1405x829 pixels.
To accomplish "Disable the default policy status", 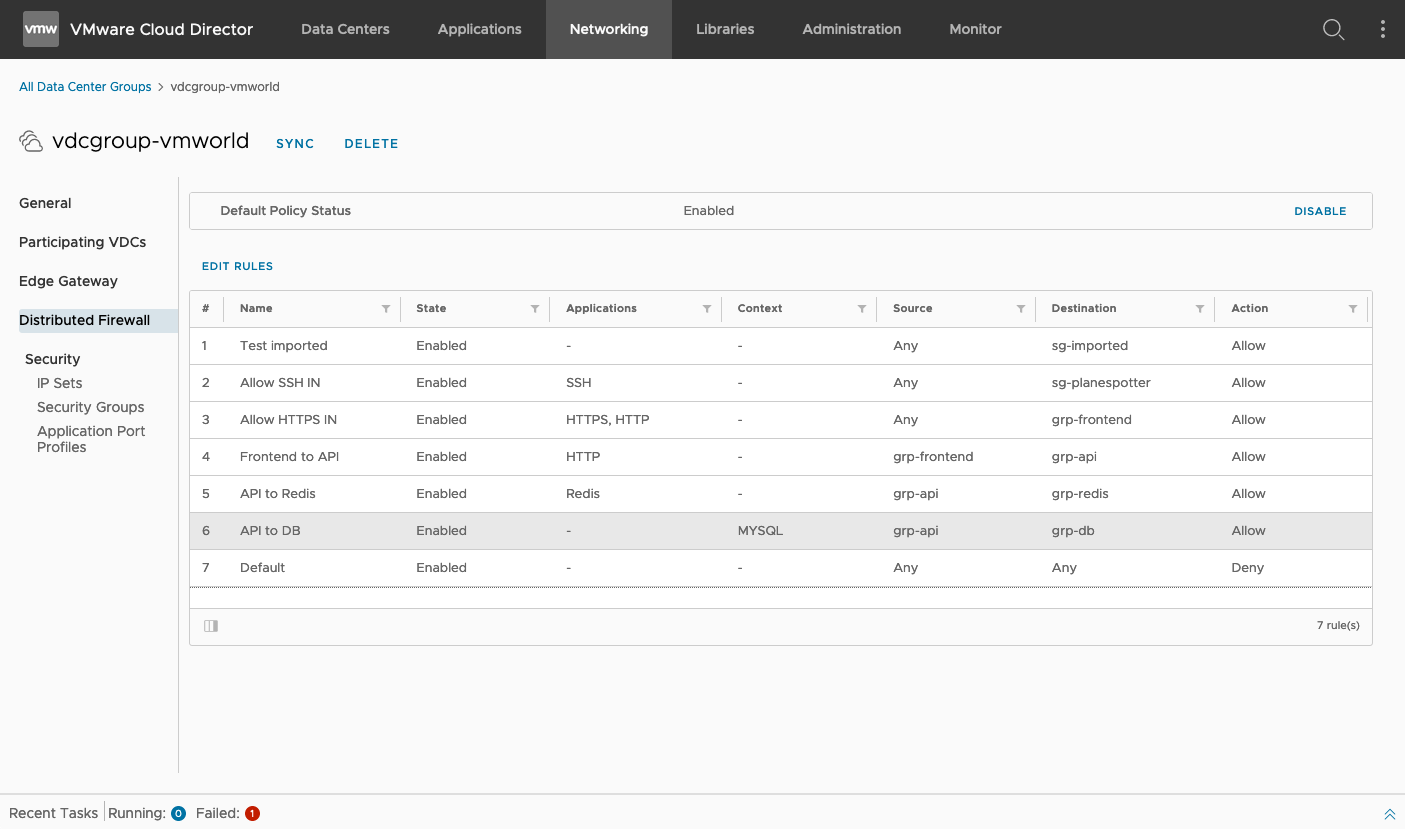I will pos(1320,211).
